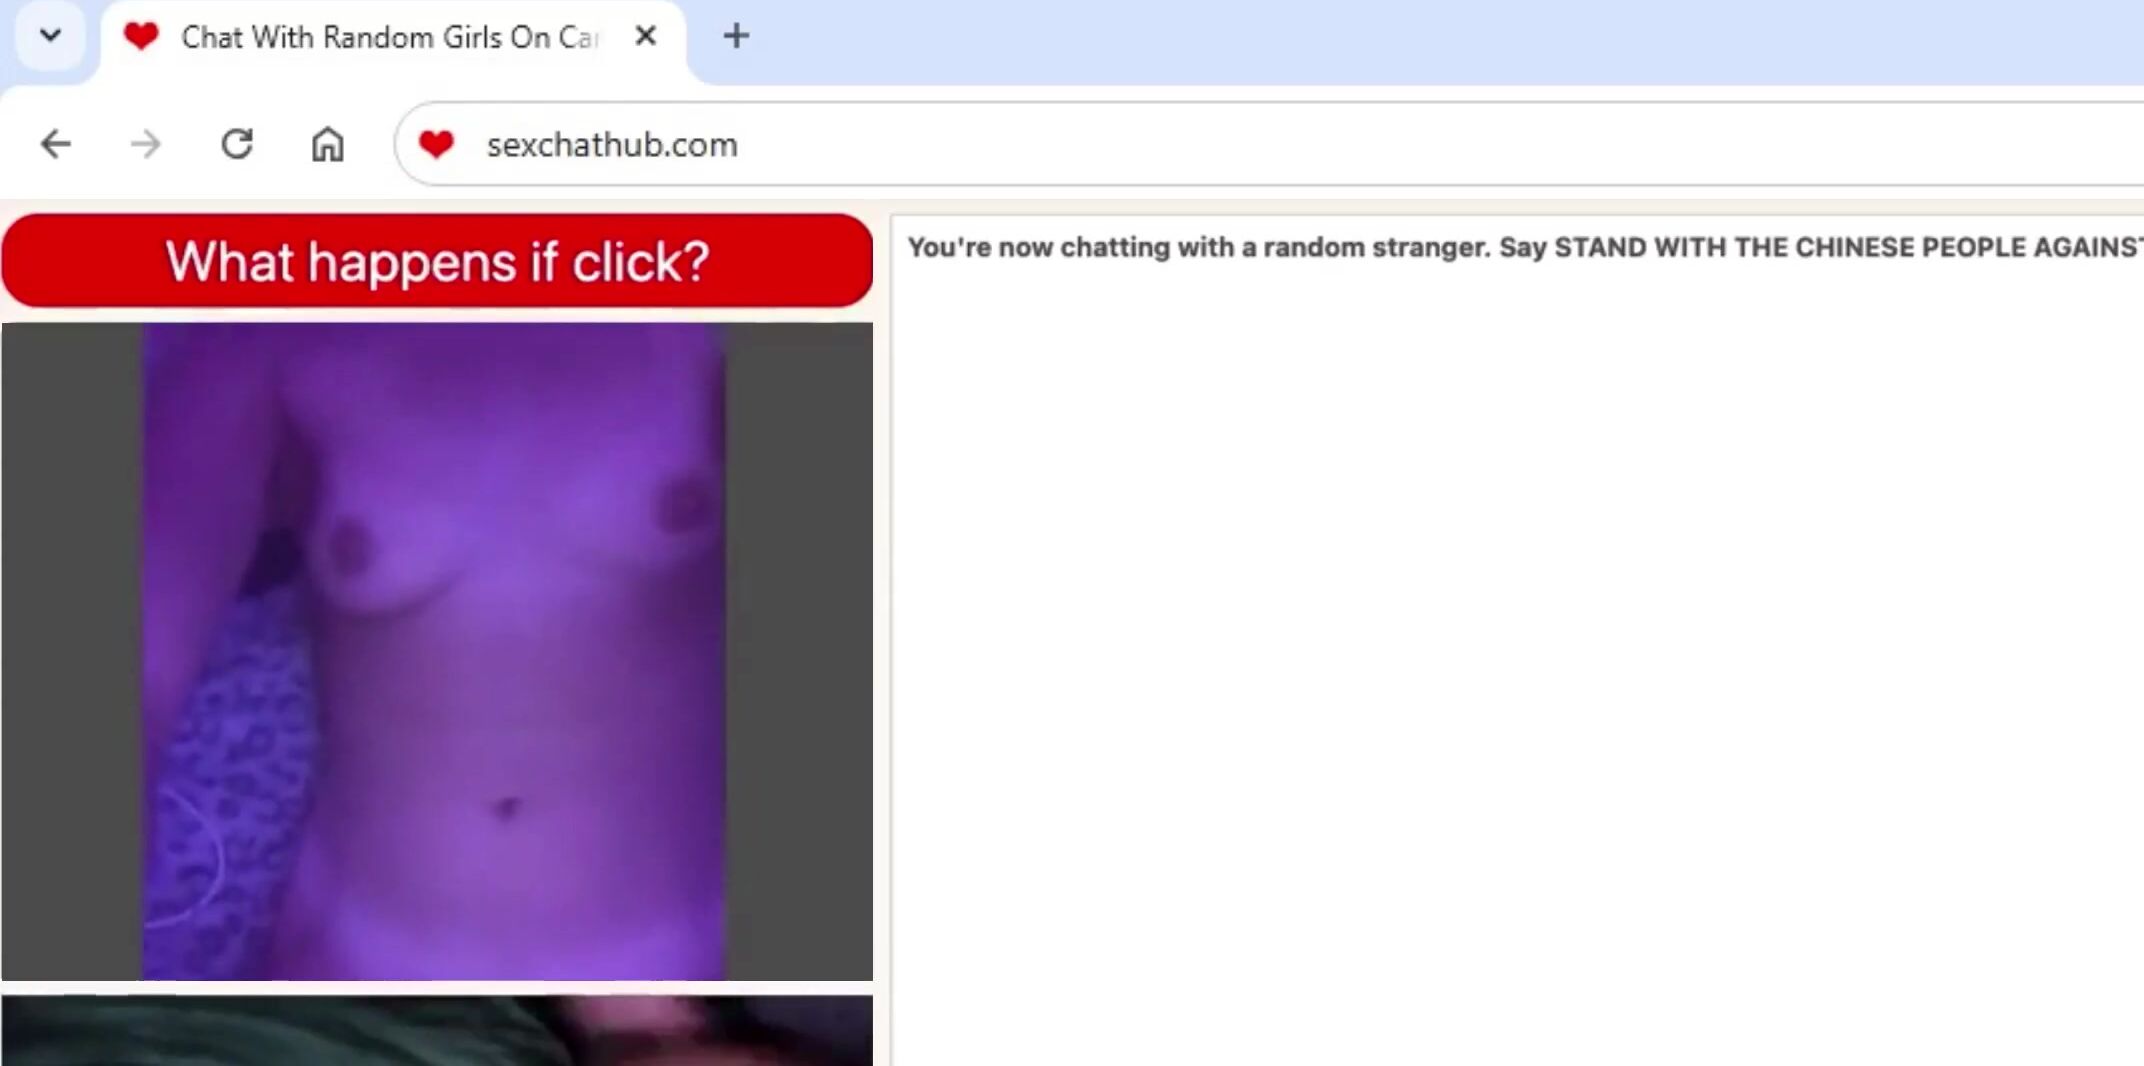
Task: Focus the sexchathub.com URL text
Action: coord(612,144)
